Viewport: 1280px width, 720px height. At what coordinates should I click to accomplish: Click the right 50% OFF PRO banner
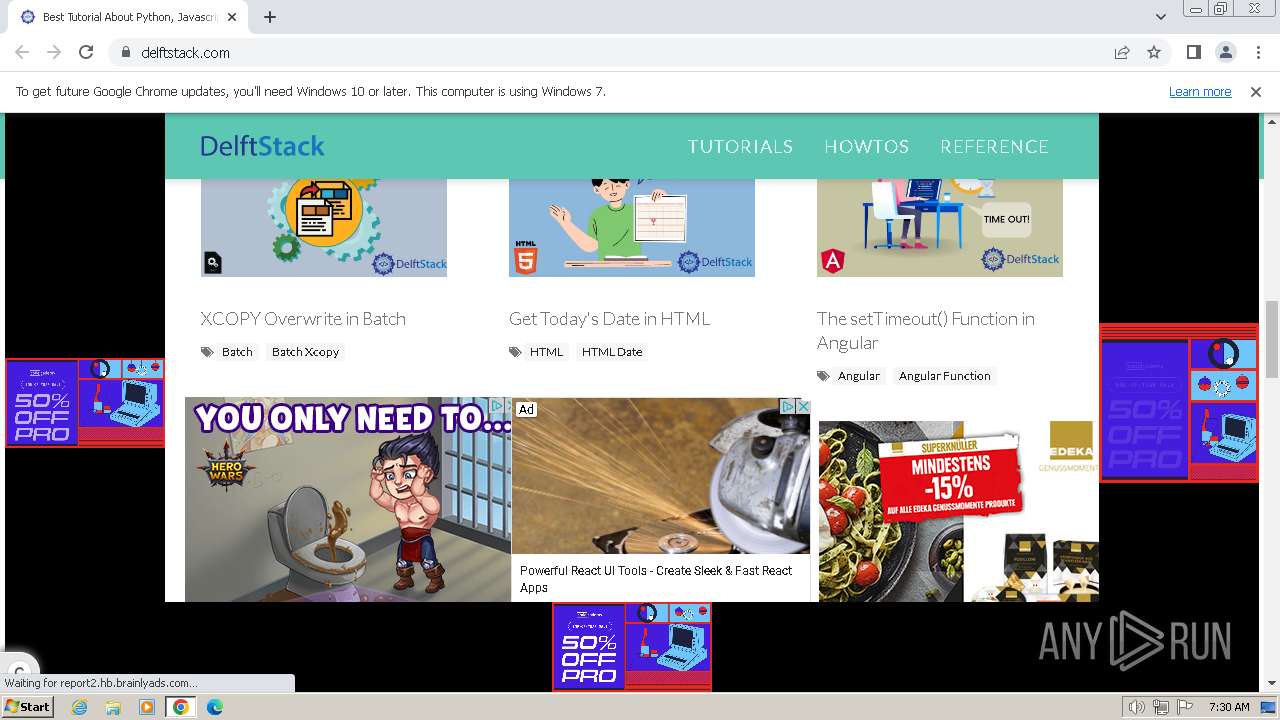[1179, 402]
